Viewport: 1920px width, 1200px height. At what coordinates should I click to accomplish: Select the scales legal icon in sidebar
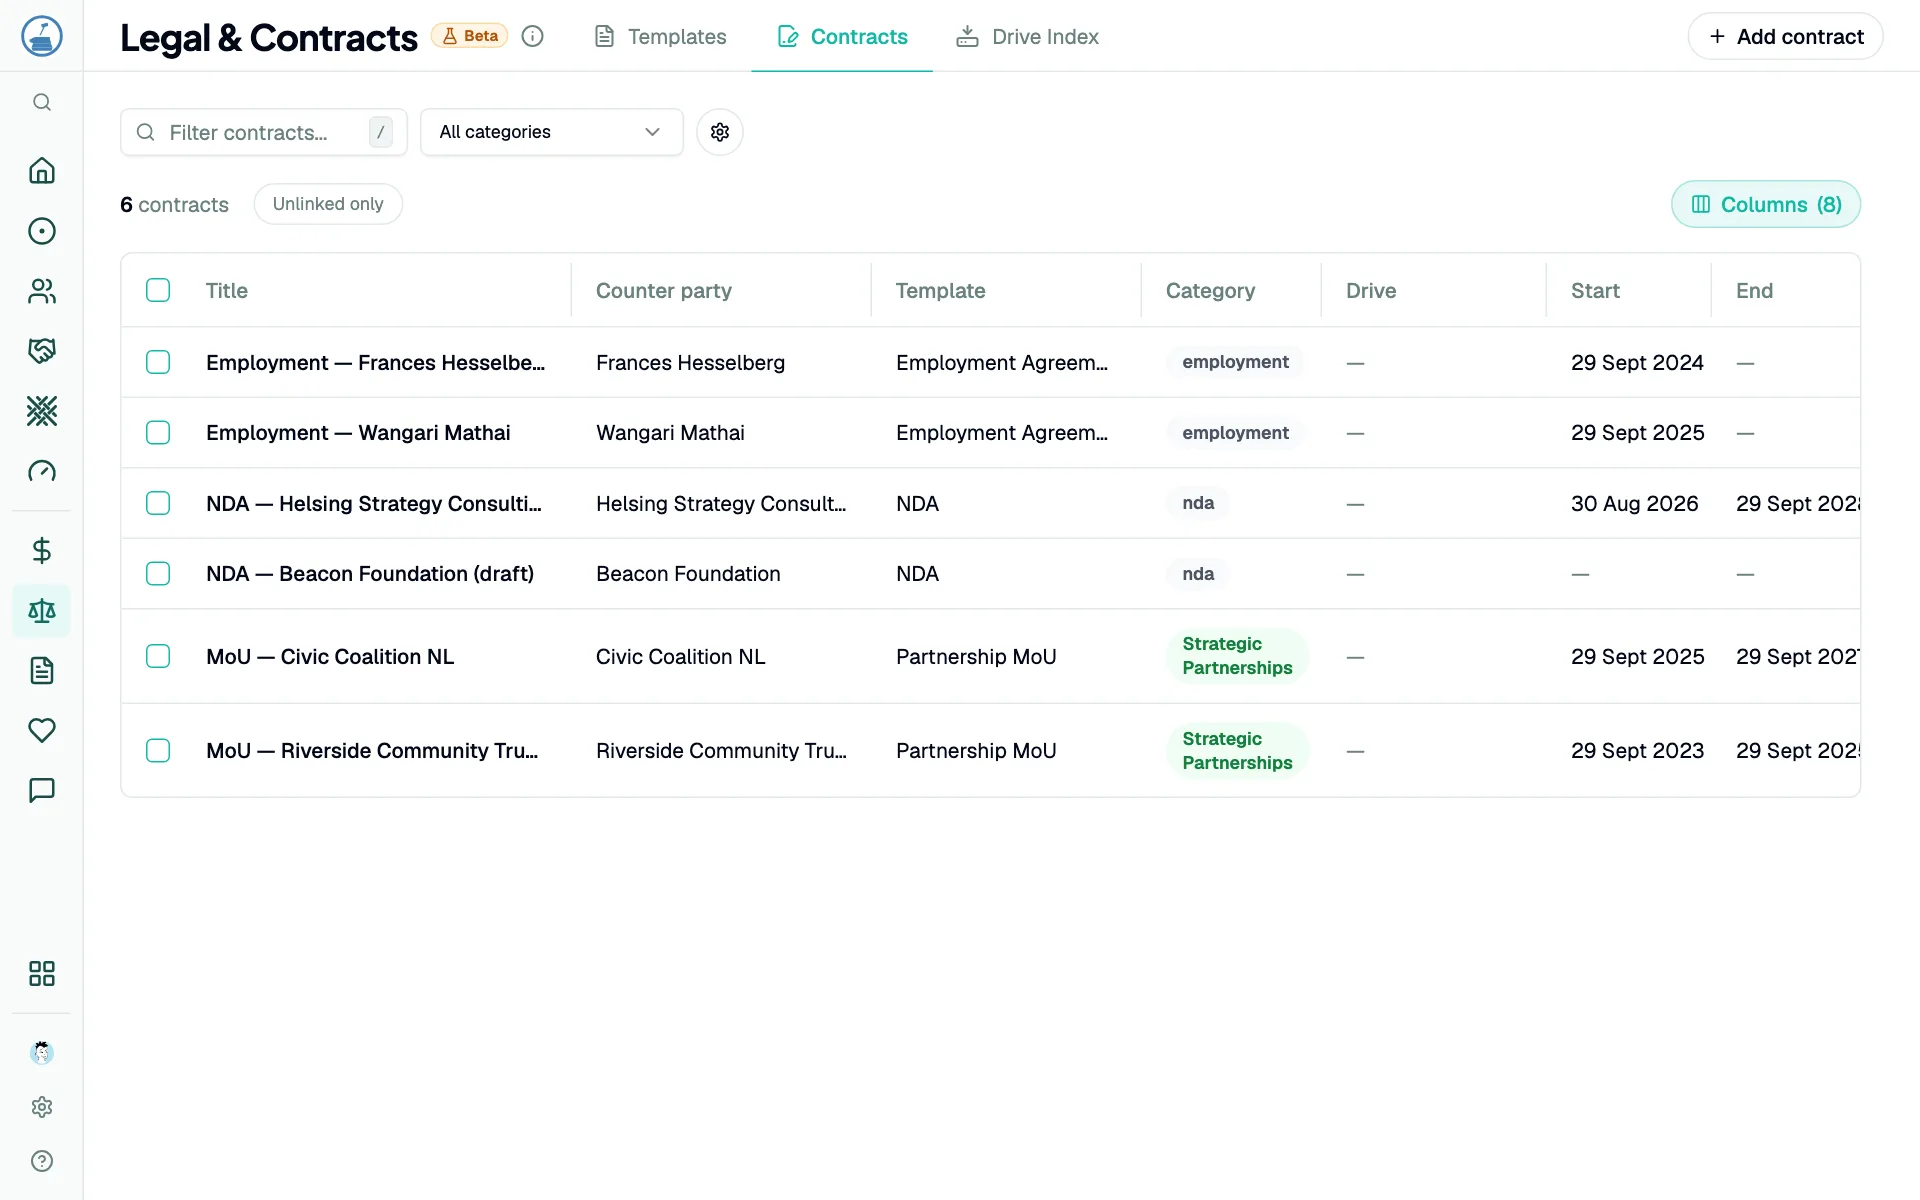click(41, 610)
